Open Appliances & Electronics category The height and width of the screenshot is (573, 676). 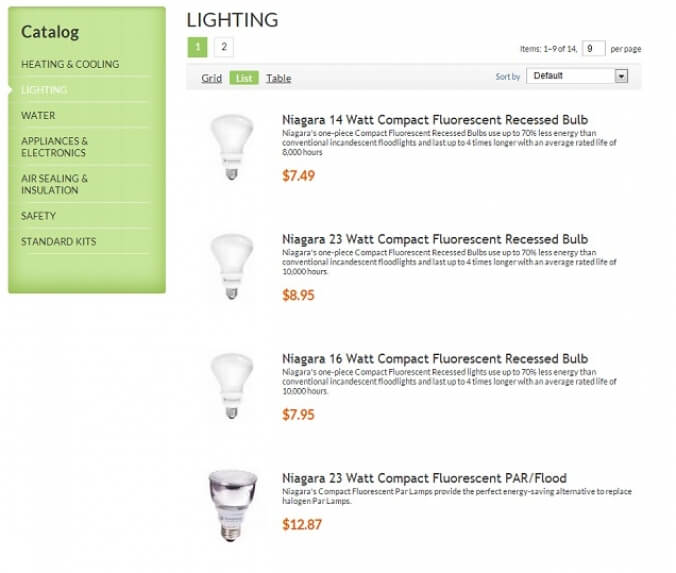point(55,147)
